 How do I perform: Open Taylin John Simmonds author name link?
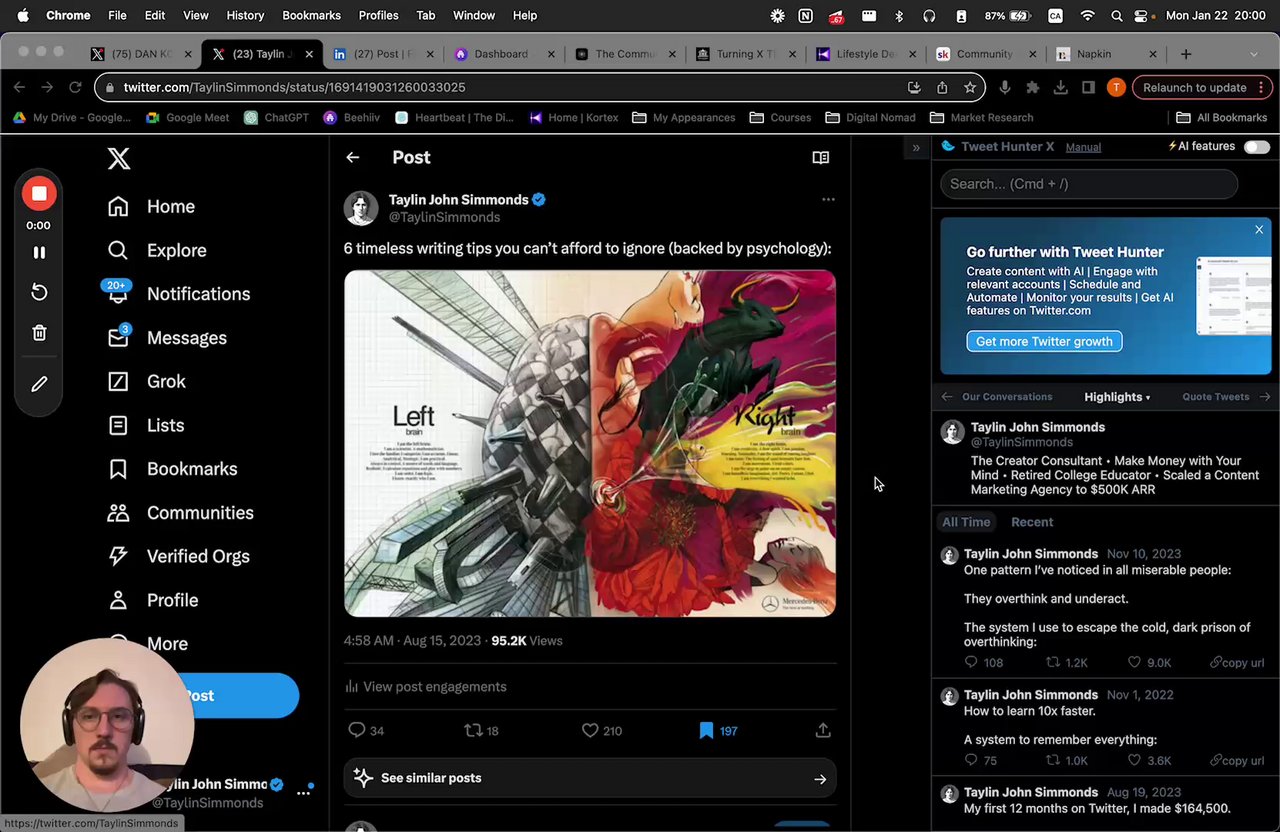pyautogui.click(x=458, y=200)
